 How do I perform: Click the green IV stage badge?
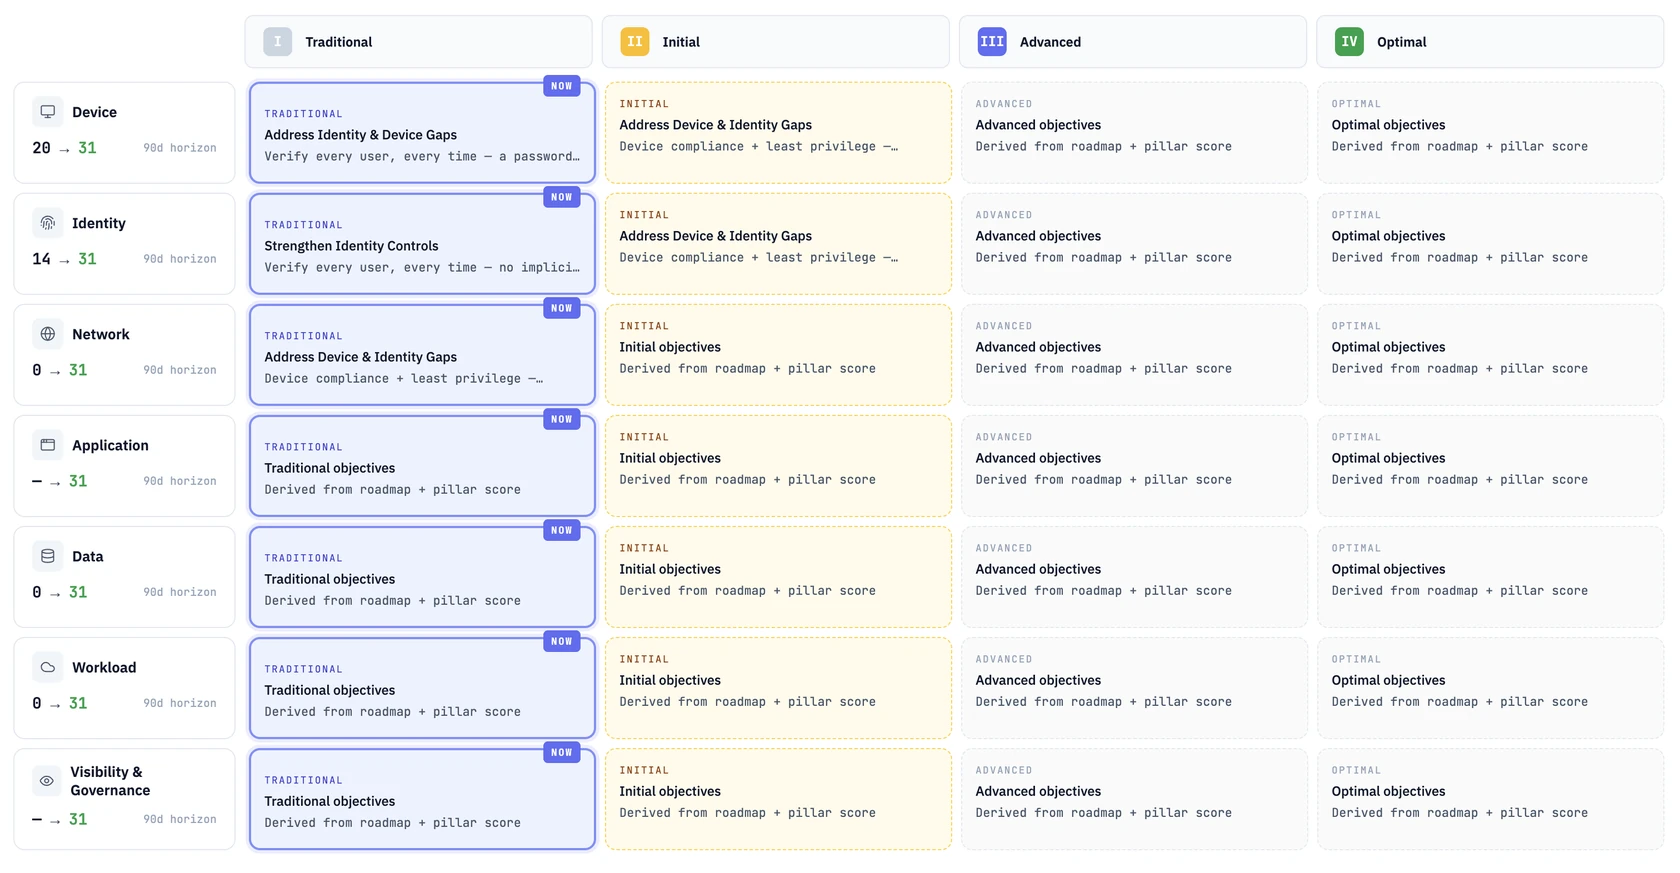pyautogui.click(x=1349, y=42)
